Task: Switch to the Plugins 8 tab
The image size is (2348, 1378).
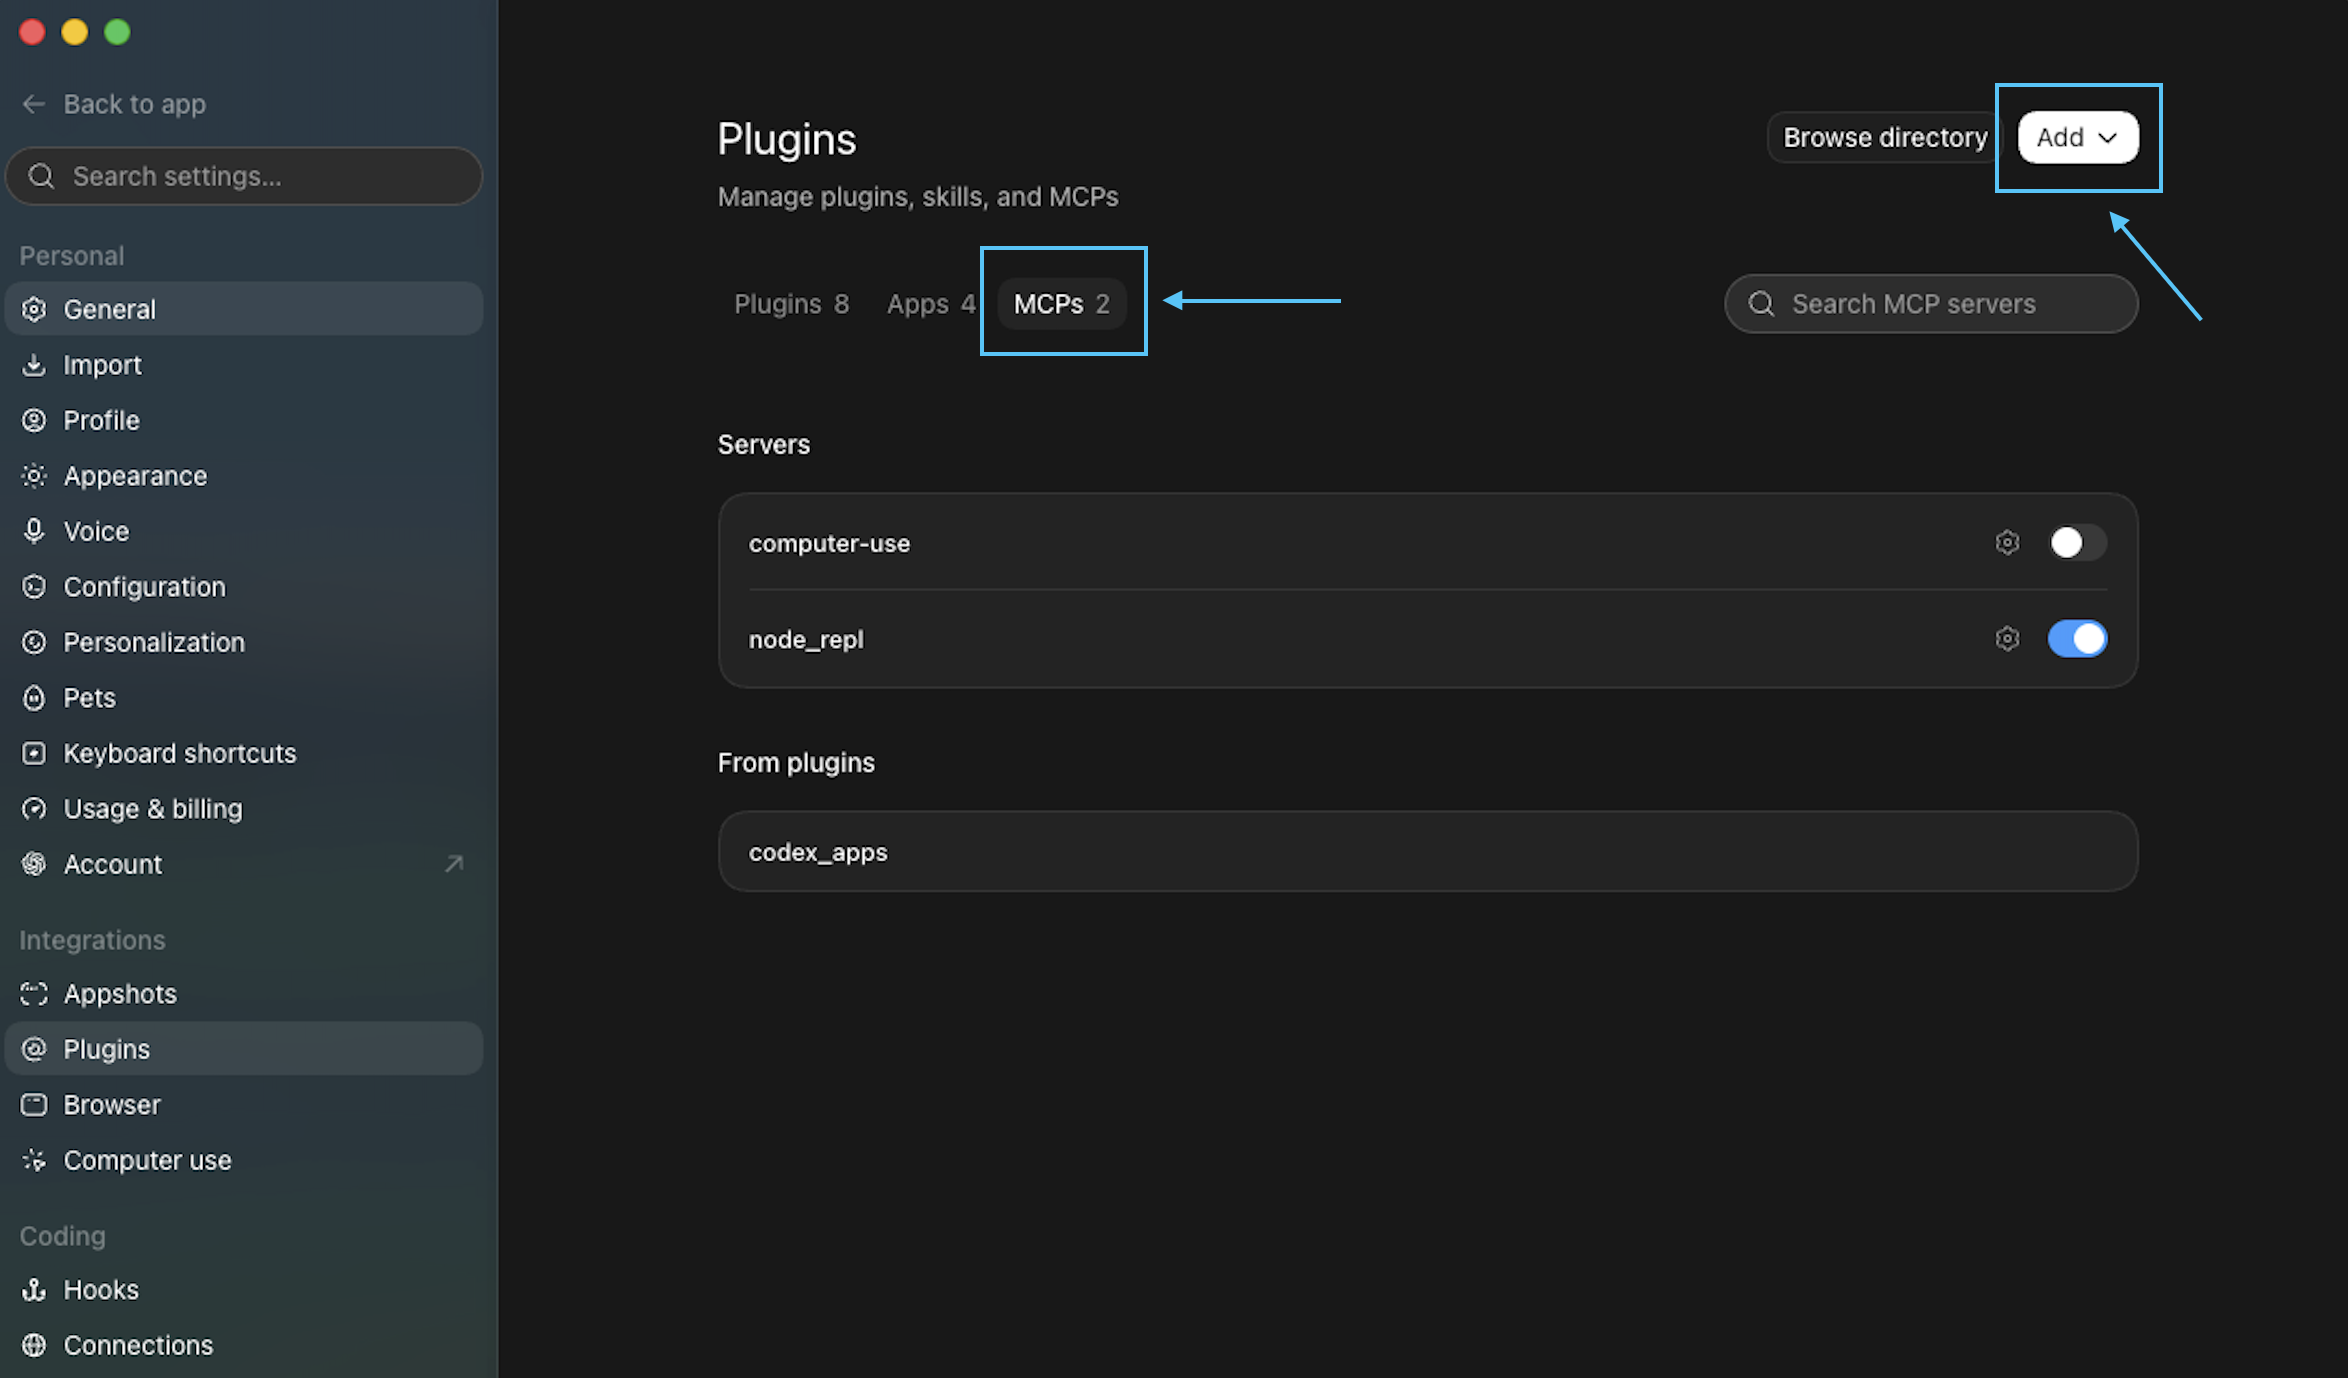Action: pos(791,304)
